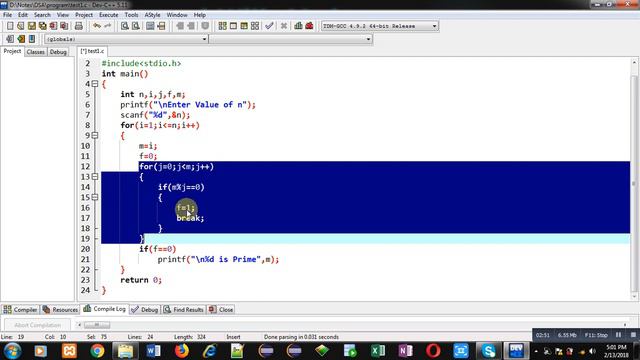Collapse the code fold at line 13
The image size is (640, 360).
(x=95, y=177)
